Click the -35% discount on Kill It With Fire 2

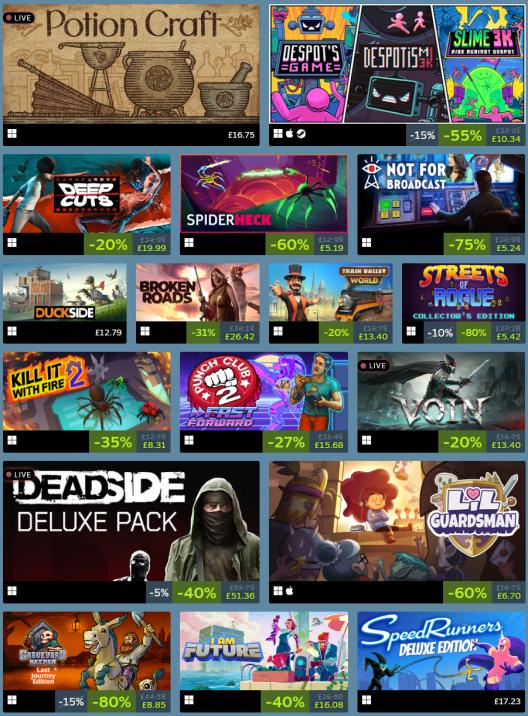click(113, 442)
